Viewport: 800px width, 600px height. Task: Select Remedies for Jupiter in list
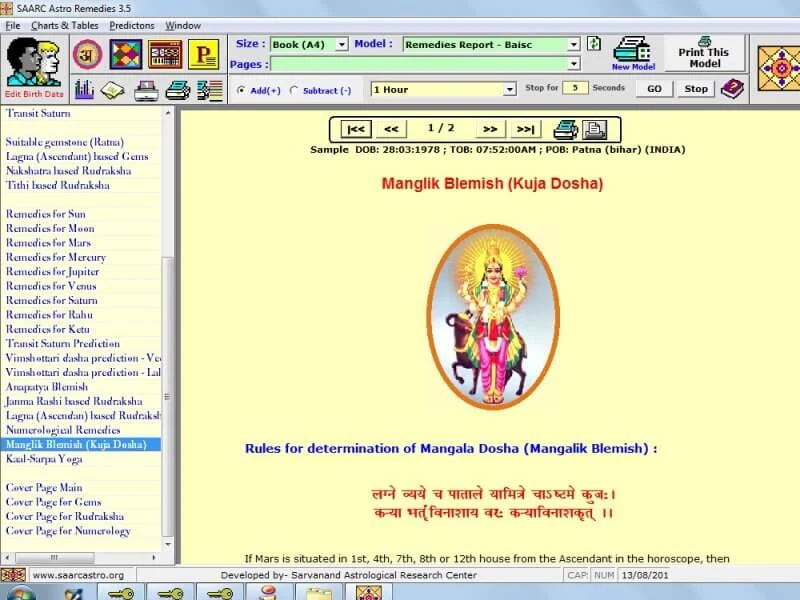coord(53,271)
